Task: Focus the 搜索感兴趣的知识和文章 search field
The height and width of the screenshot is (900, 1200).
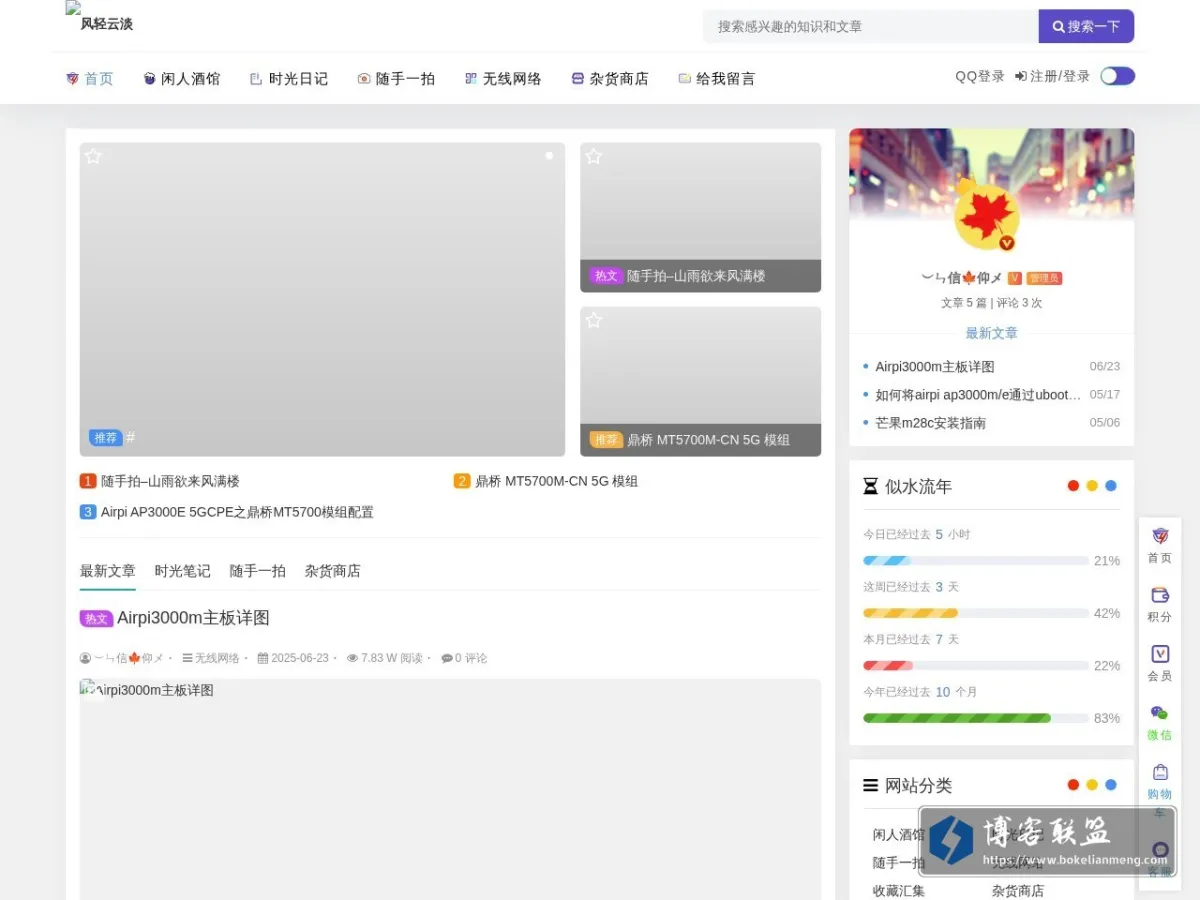Action: click(871, 26)
